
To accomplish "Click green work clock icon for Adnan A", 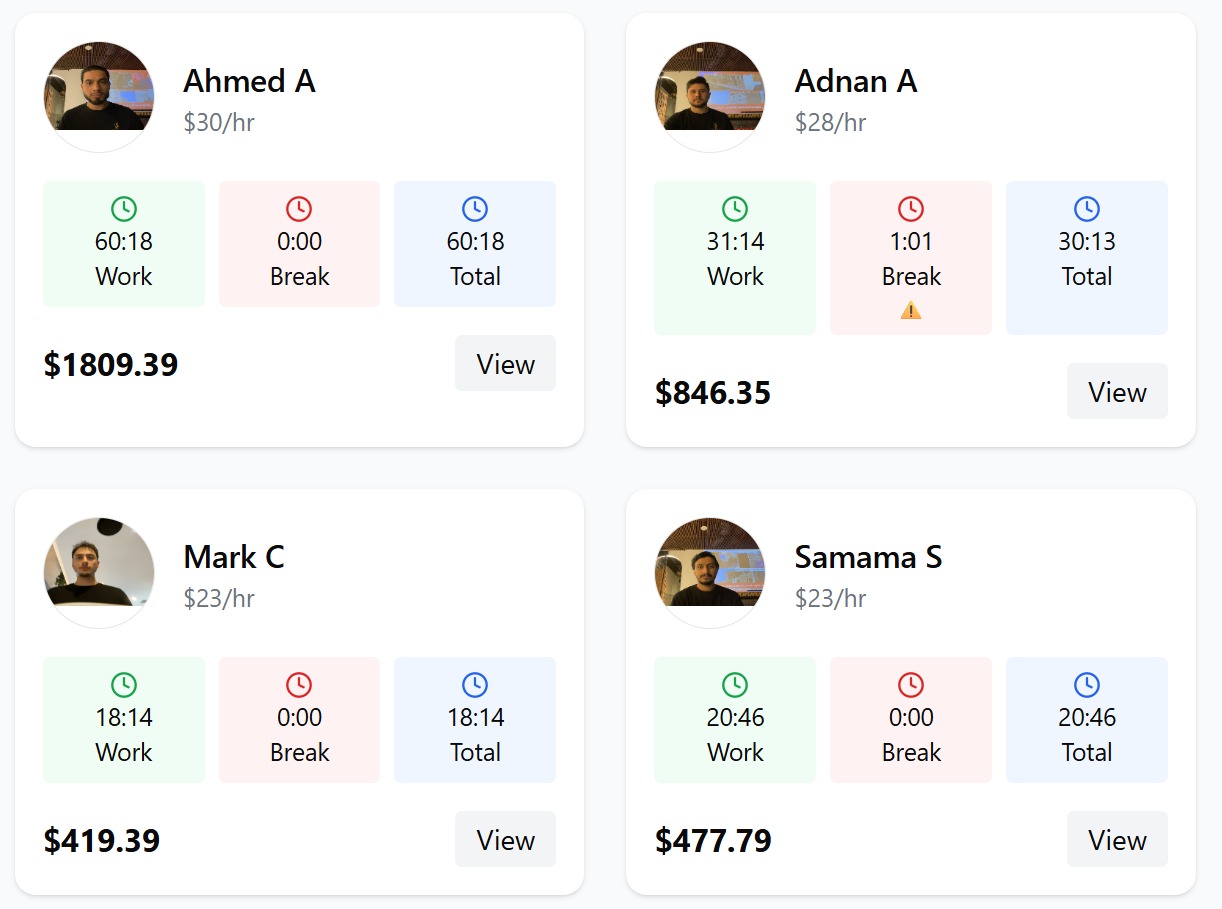I will pos(735,209).
